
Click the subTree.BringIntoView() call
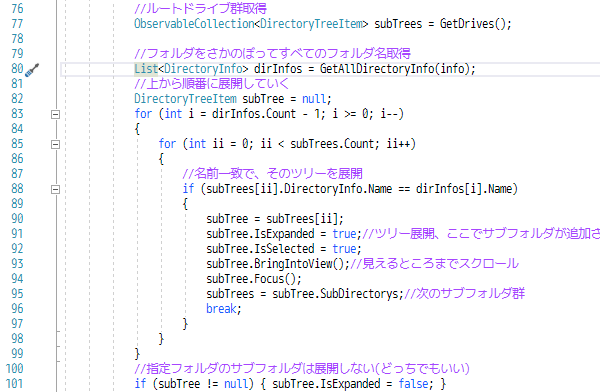click(x=277, y=264)
